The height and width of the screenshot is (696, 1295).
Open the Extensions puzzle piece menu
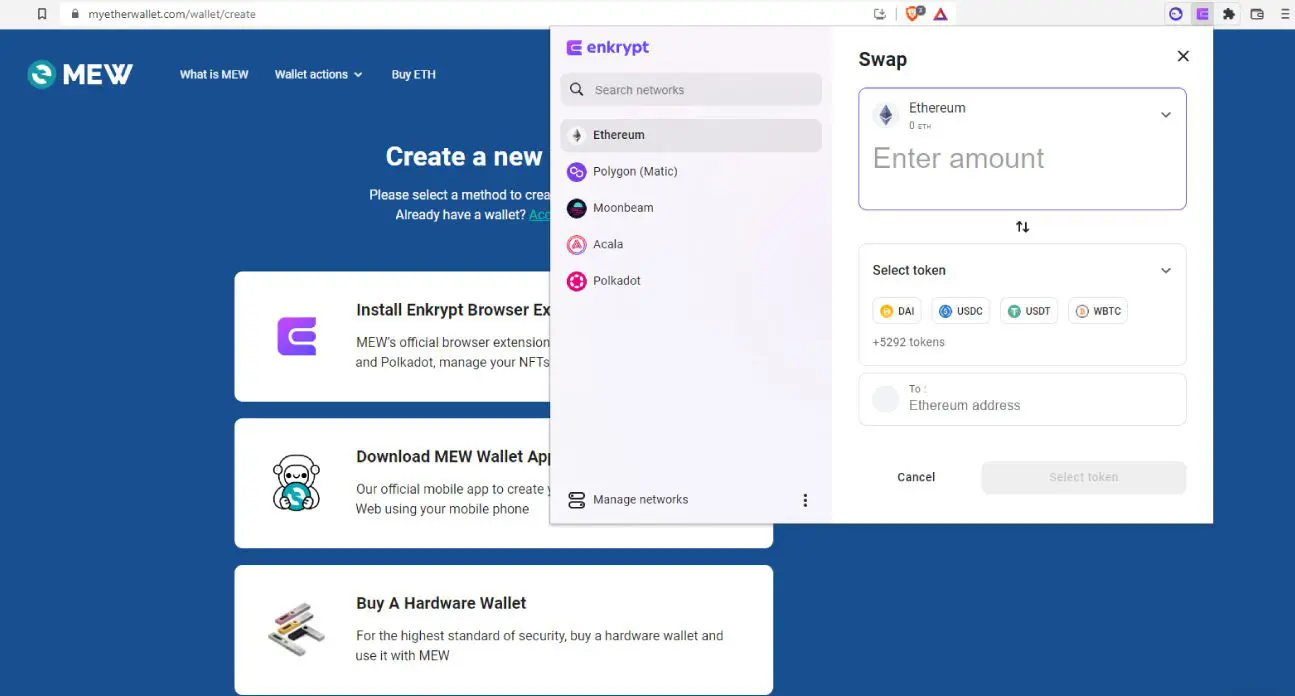(1229, 14)
